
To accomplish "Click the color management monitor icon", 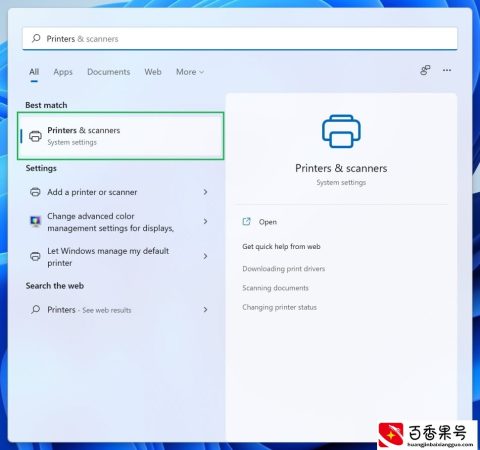I will coord(35,221).
